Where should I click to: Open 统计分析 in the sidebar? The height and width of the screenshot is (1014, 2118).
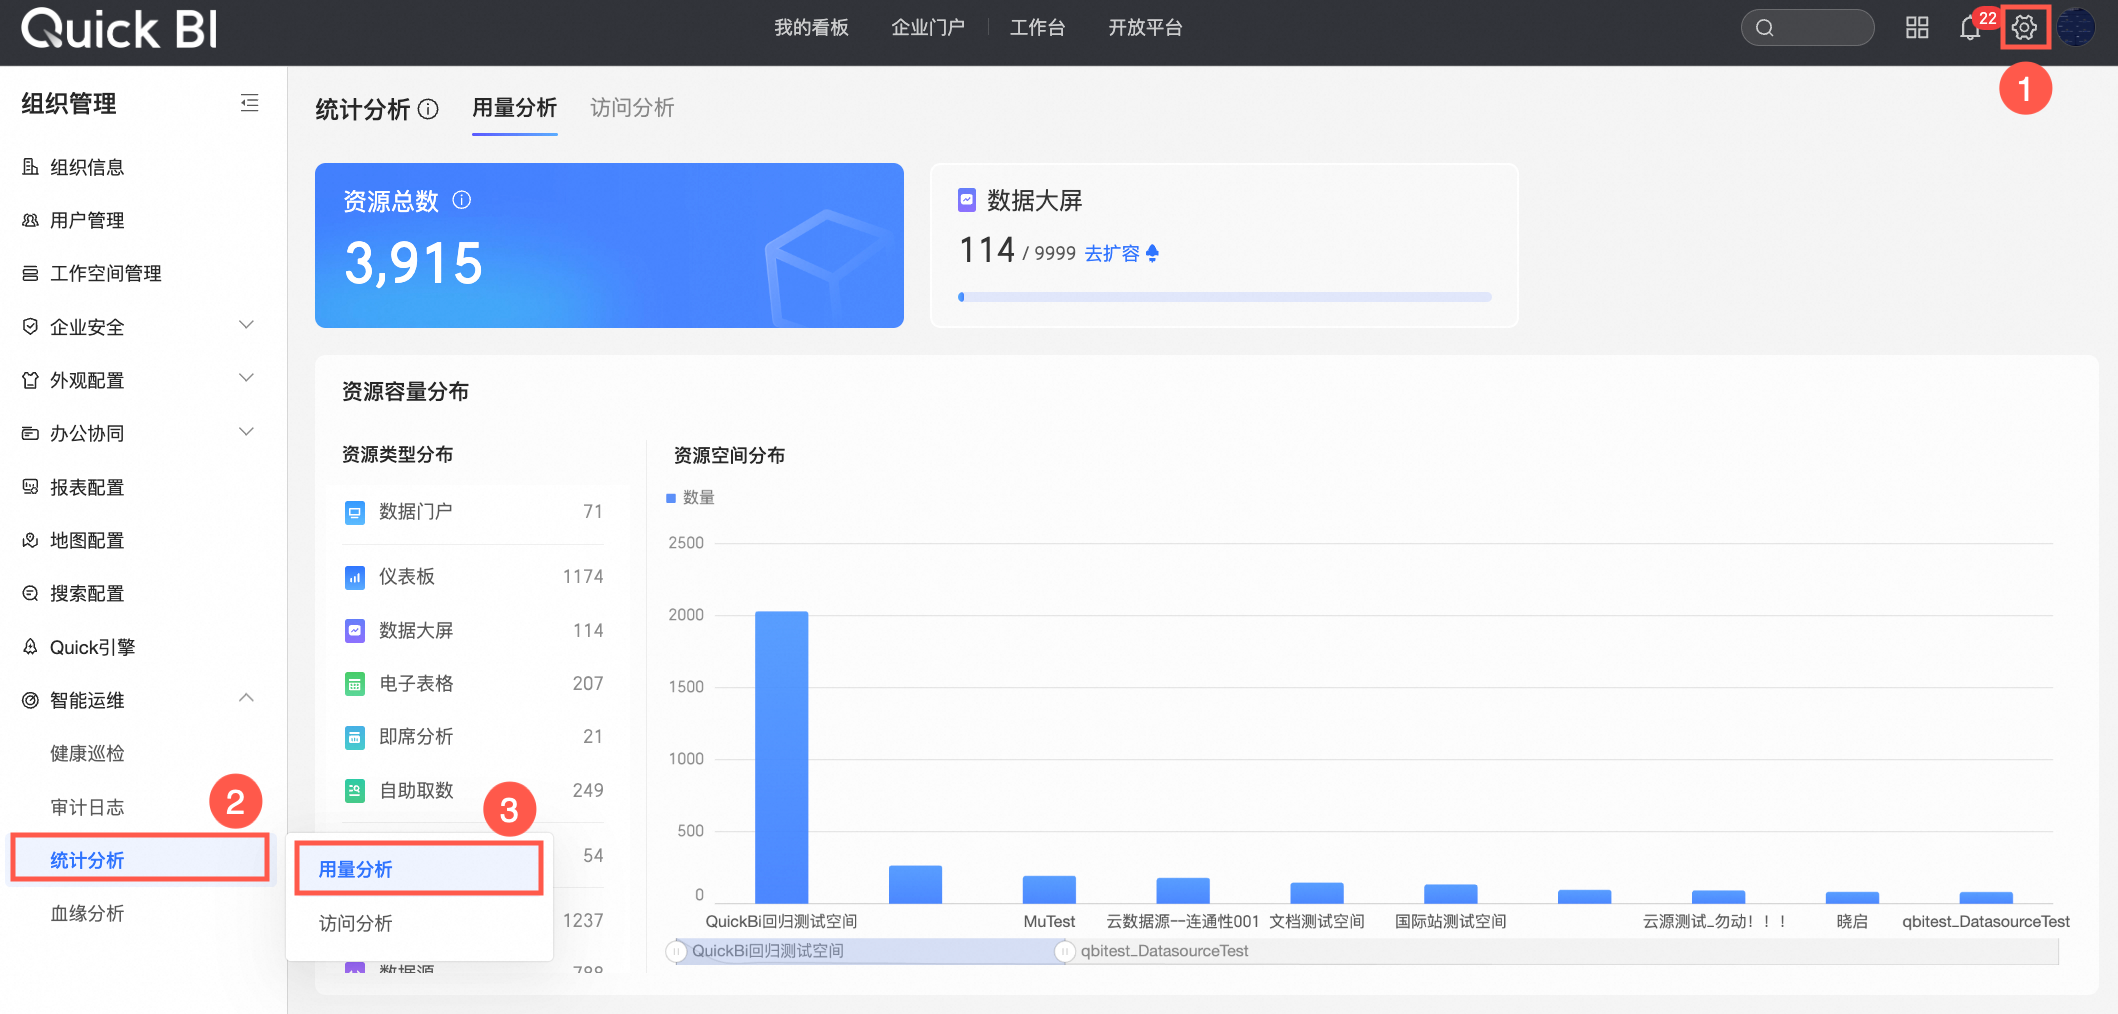click(x=140, y=859)
